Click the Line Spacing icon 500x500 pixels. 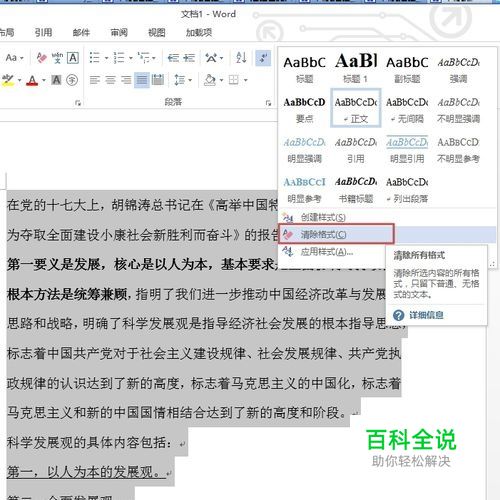pyautogui.click(x=180, y=80)
